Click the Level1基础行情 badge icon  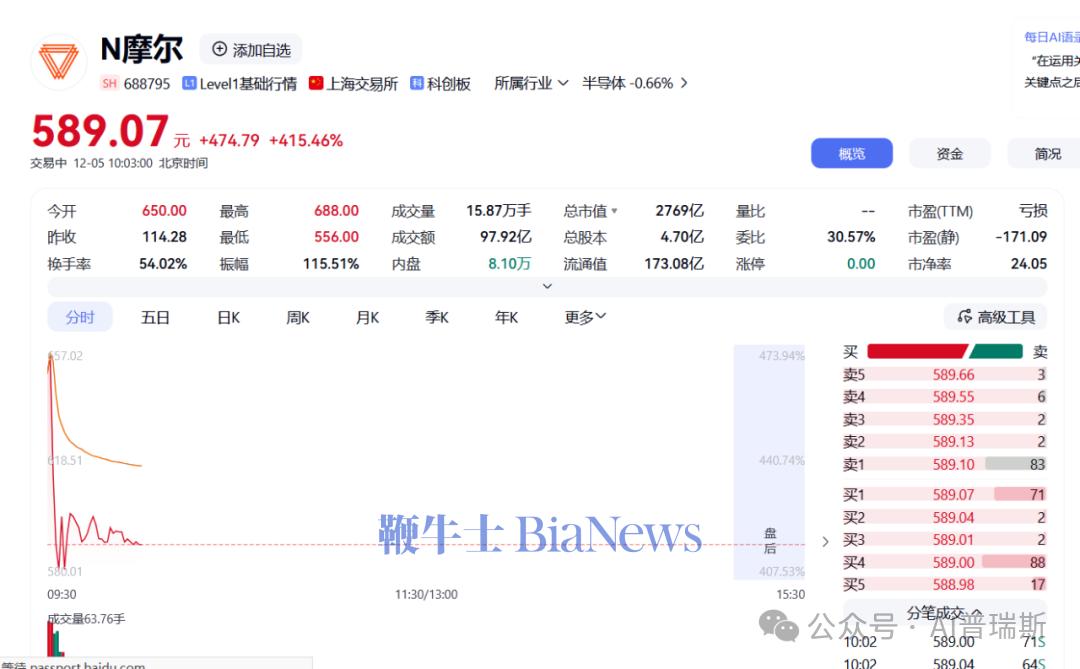click(x=189, y=84)
